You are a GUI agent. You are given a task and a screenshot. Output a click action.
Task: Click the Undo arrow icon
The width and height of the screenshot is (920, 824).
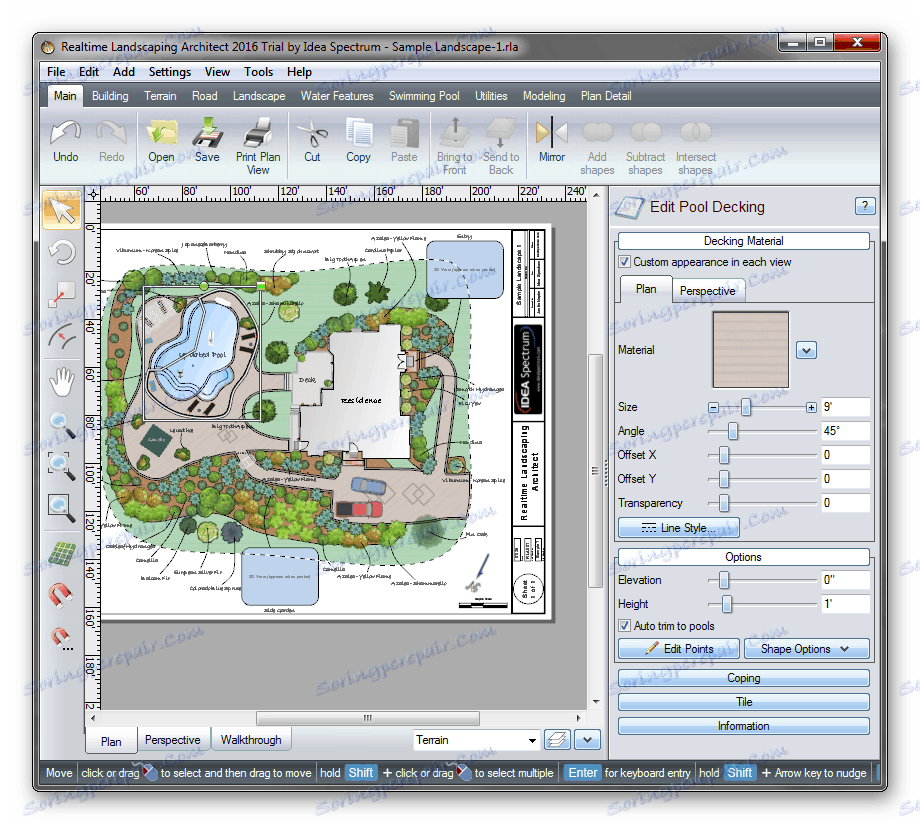[x=66, y=133]
